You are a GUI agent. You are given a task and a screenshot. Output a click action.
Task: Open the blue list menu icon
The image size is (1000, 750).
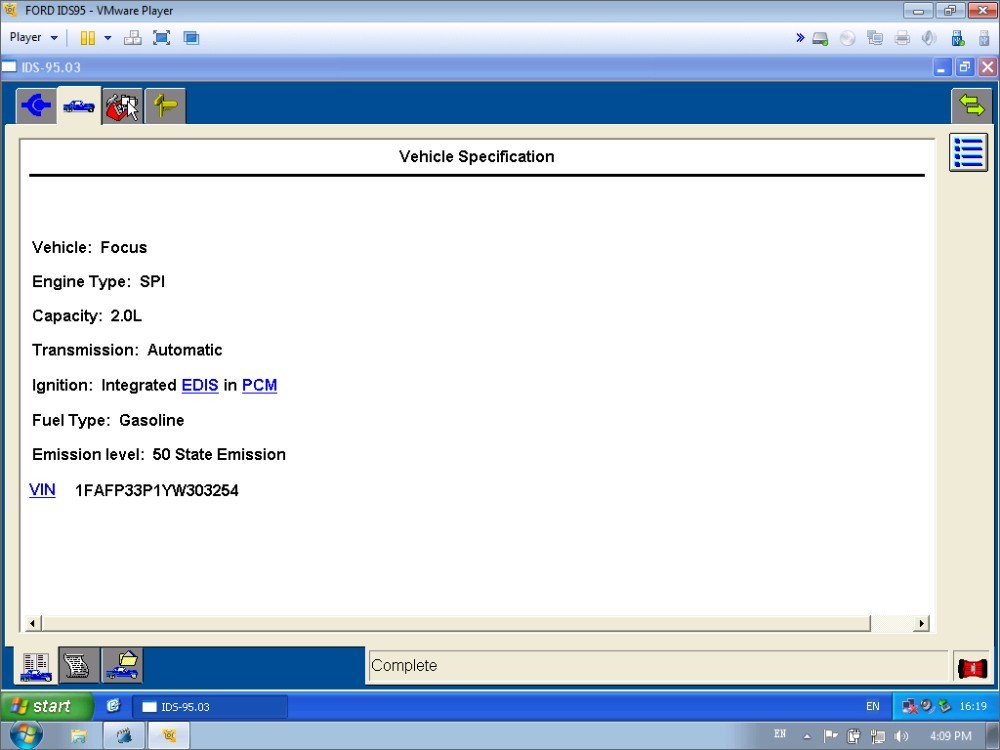pos(968,153)
